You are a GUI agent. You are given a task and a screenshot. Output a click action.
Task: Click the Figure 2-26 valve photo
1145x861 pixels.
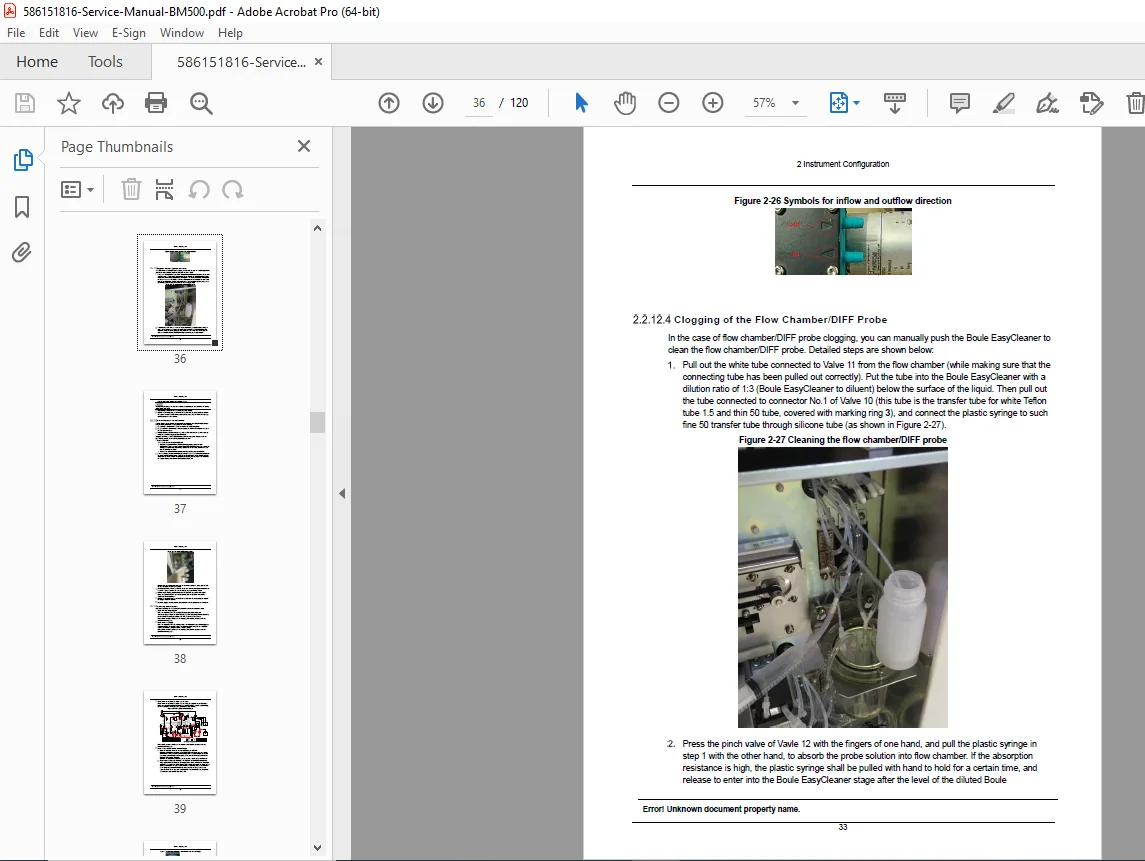843,242
